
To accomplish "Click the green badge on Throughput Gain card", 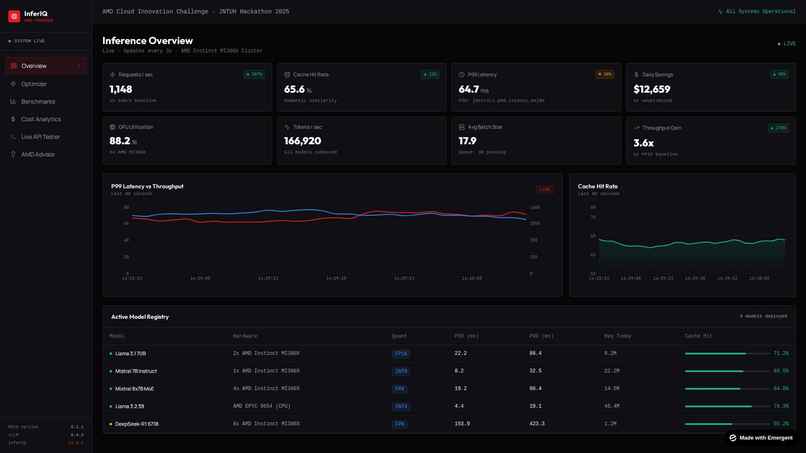I will 779,128.
